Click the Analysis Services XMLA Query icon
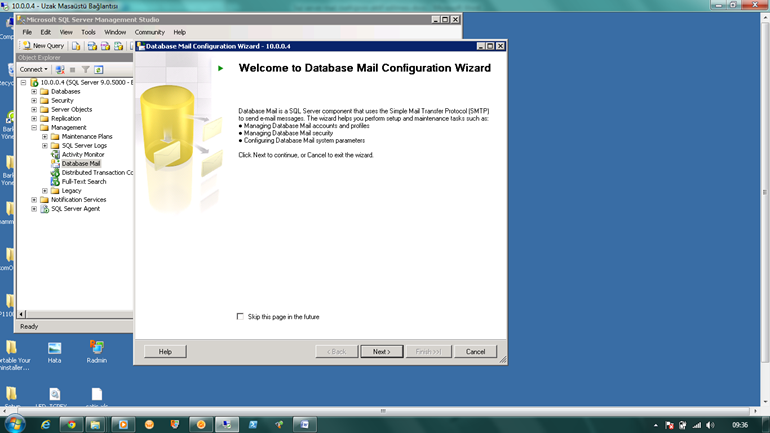 [118, 46]
